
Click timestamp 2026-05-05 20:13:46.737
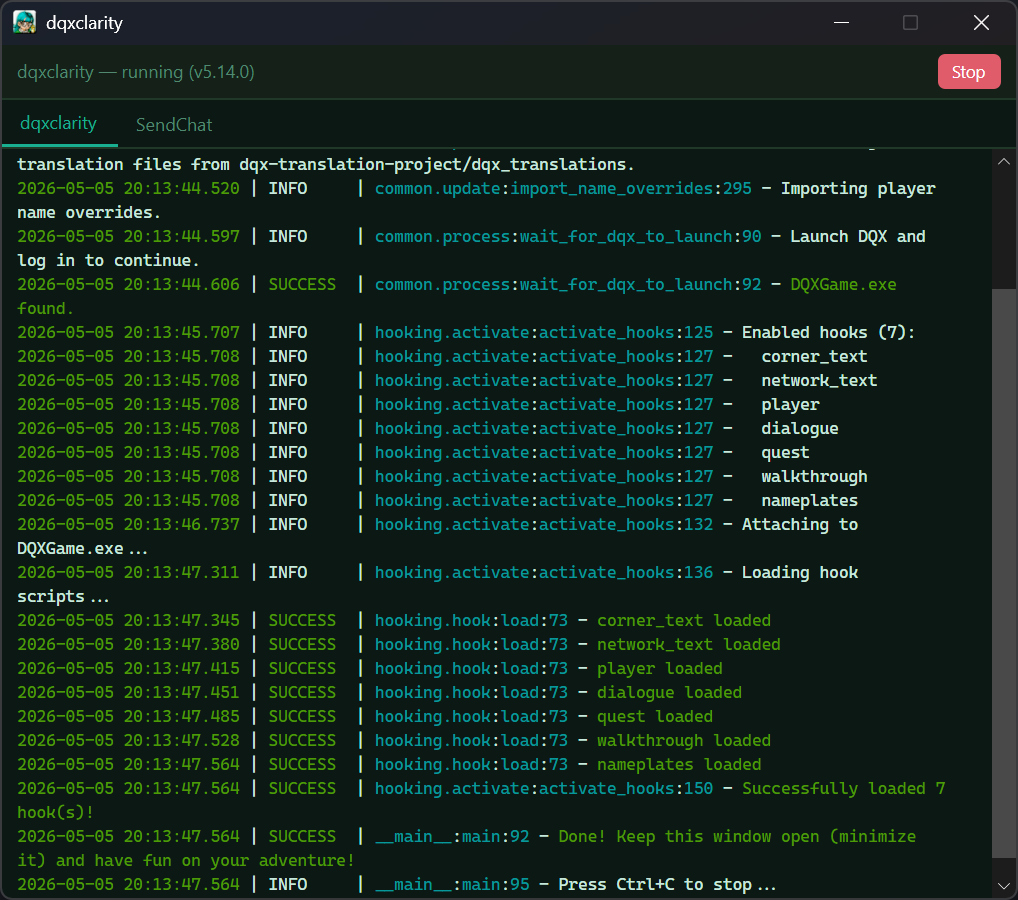point(129,525)
